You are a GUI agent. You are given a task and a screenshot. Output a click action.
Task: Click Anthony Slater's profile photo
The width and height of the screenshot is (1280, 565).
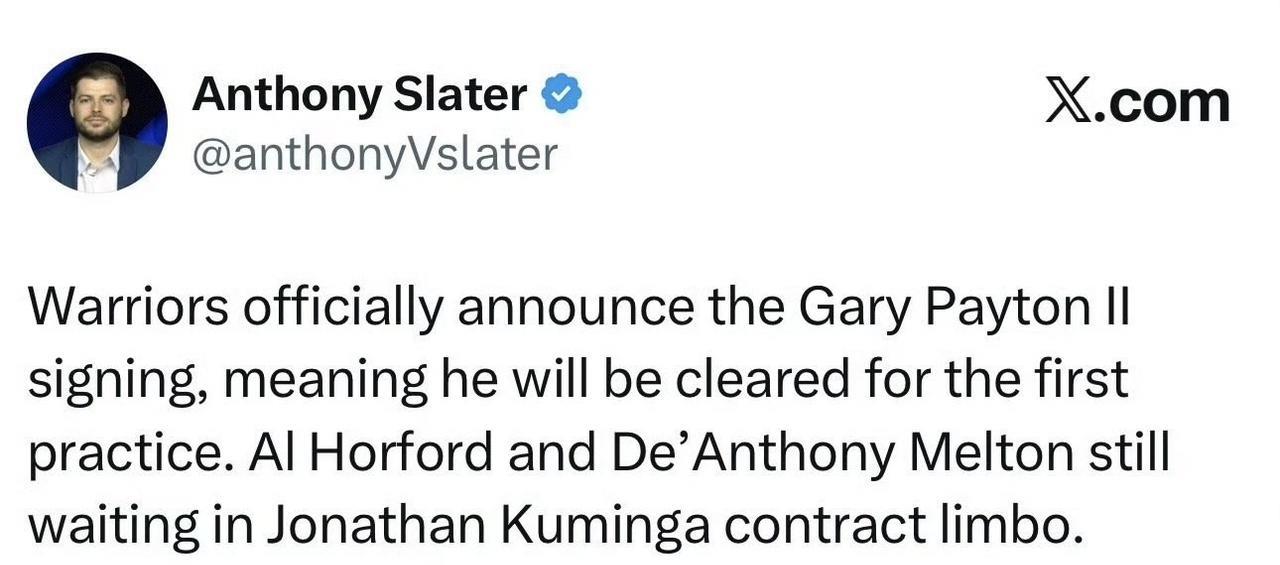[97, 123]
